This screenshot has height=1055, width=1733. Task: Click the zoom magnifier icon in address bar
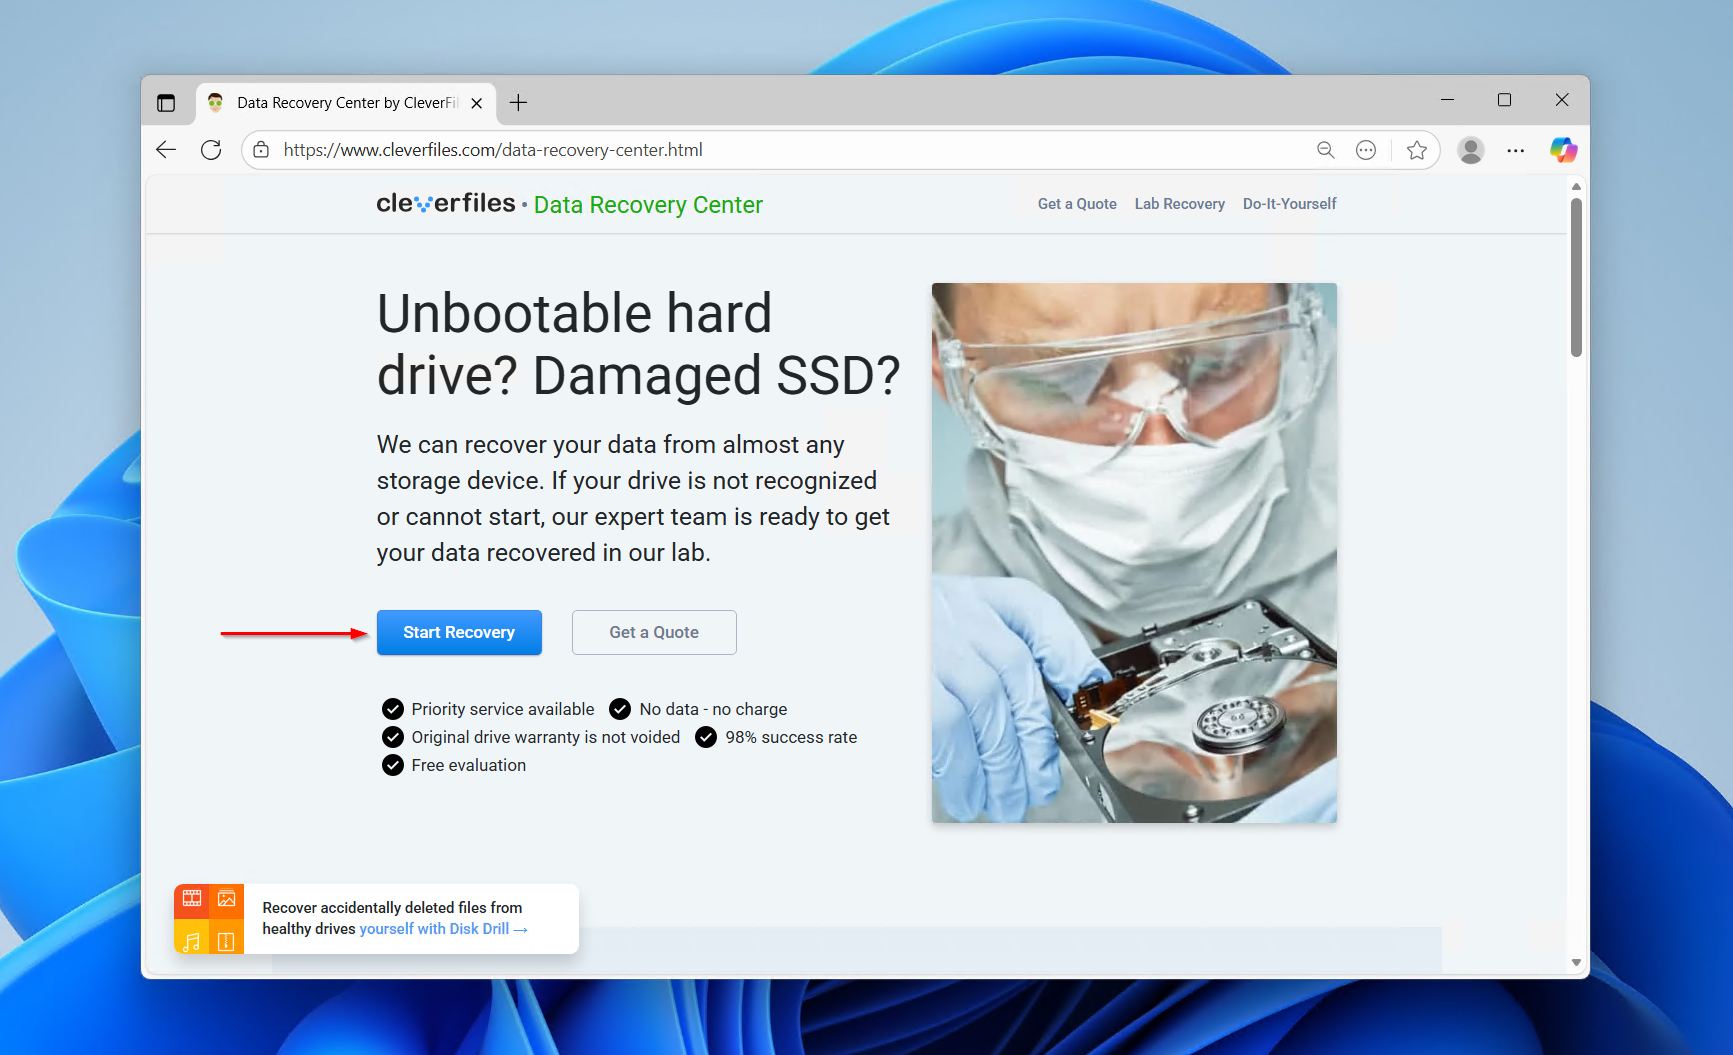tap(1325, 150)
